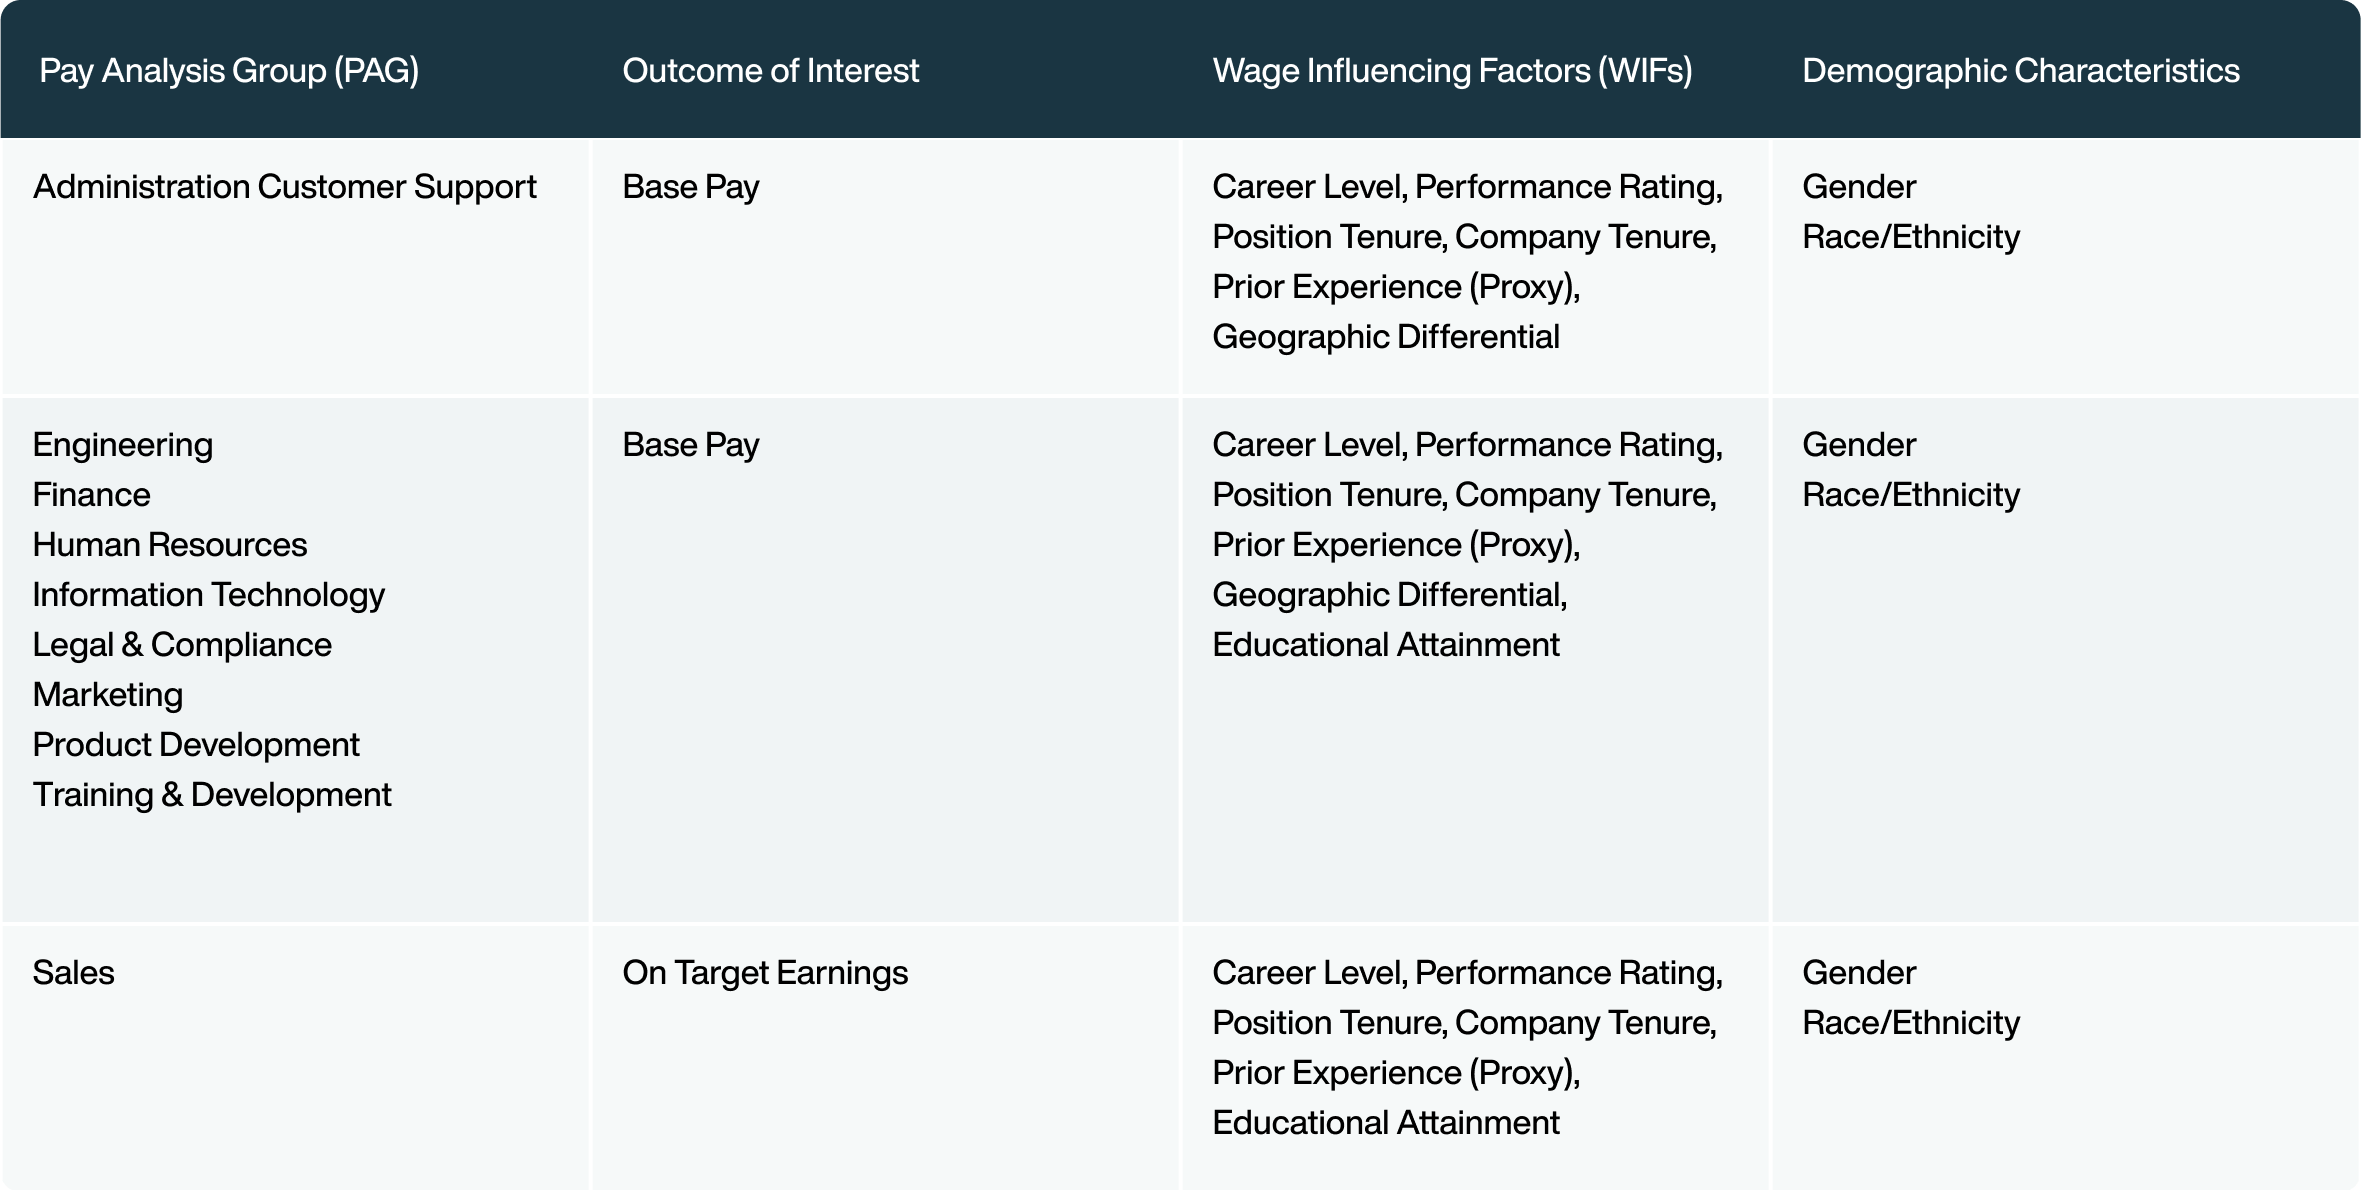This screenshot has width=2361, height=1192.
Task: Click the Training & Development entry
Action: [x=212, y=795]
